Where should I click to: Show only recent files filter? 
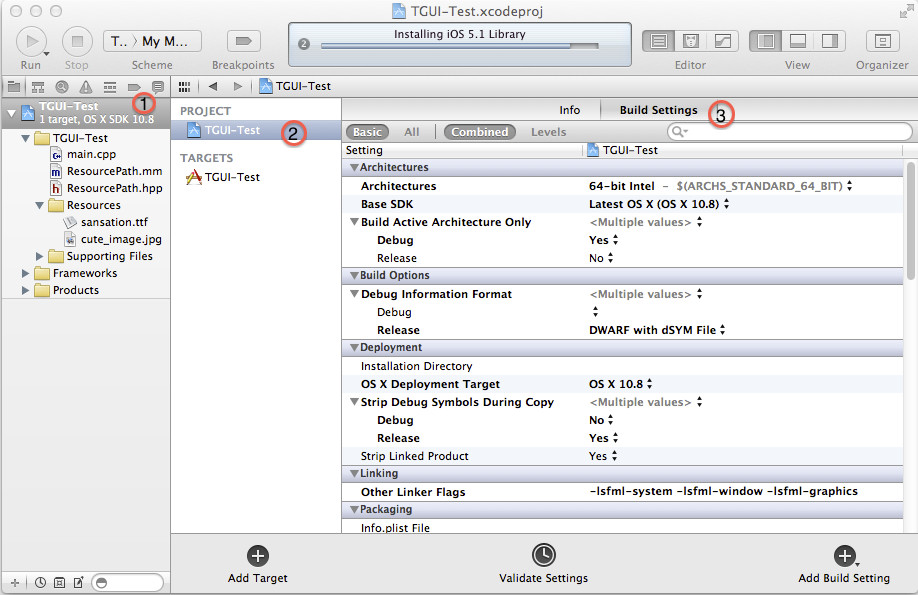[40, 583]
